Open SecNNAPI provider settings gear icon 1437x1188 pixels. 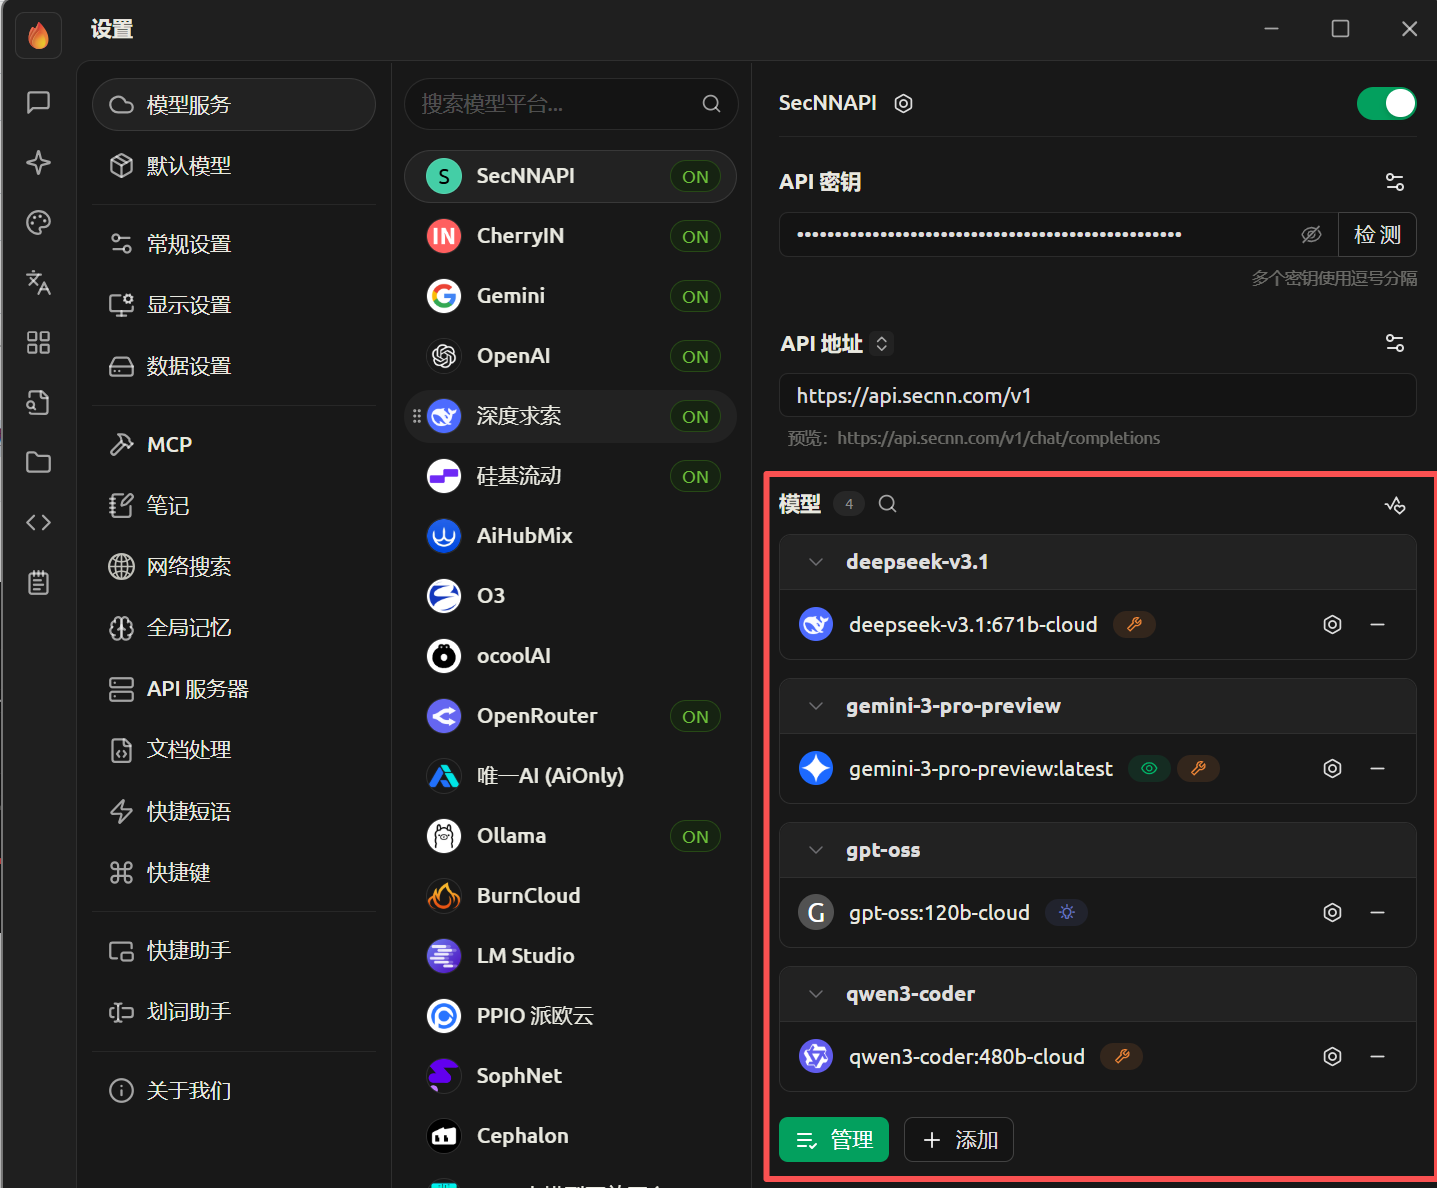click(903, 104)
